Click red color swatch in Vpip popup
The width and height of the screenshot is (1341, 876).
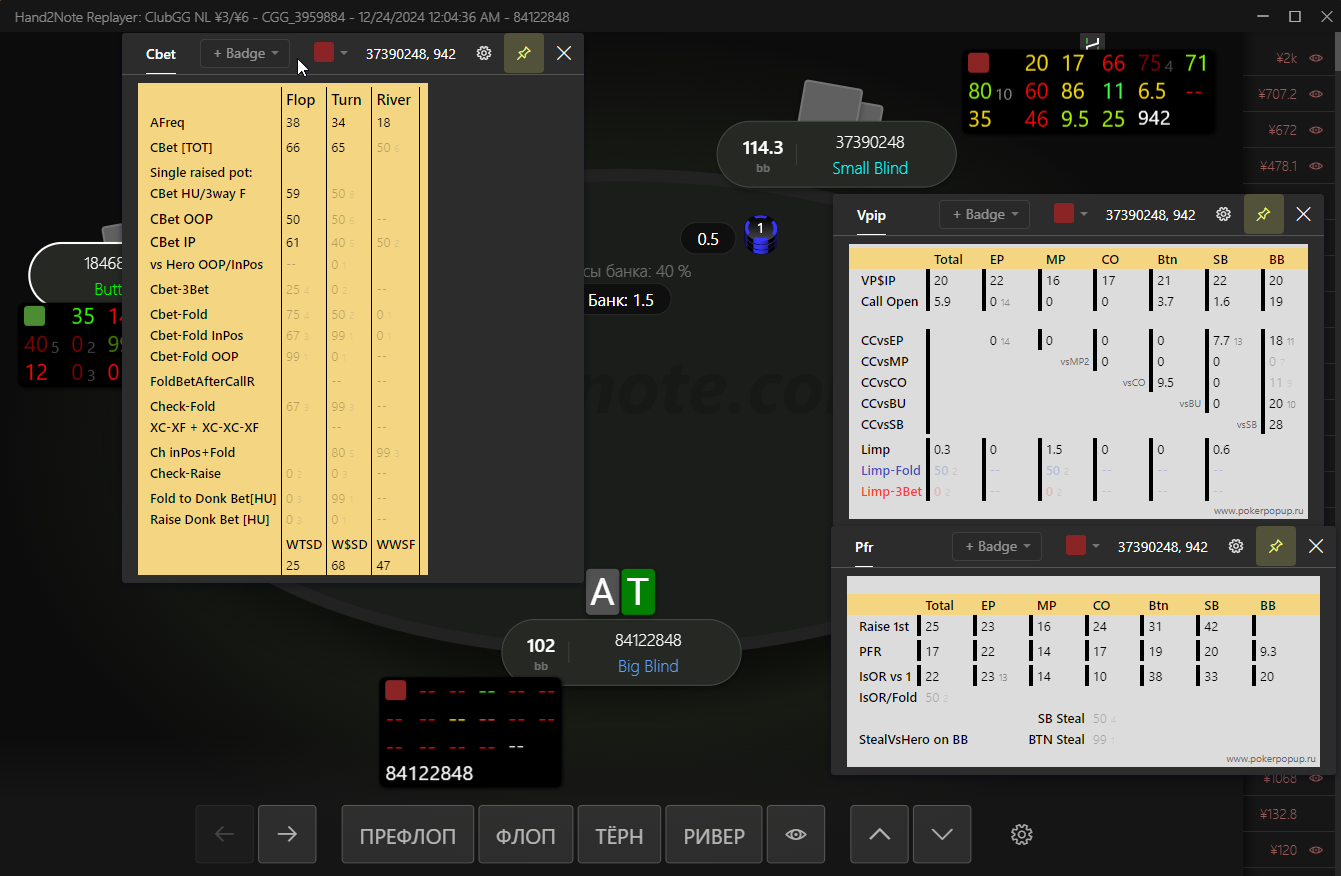pyautogui.click(x=1064, y=214)
